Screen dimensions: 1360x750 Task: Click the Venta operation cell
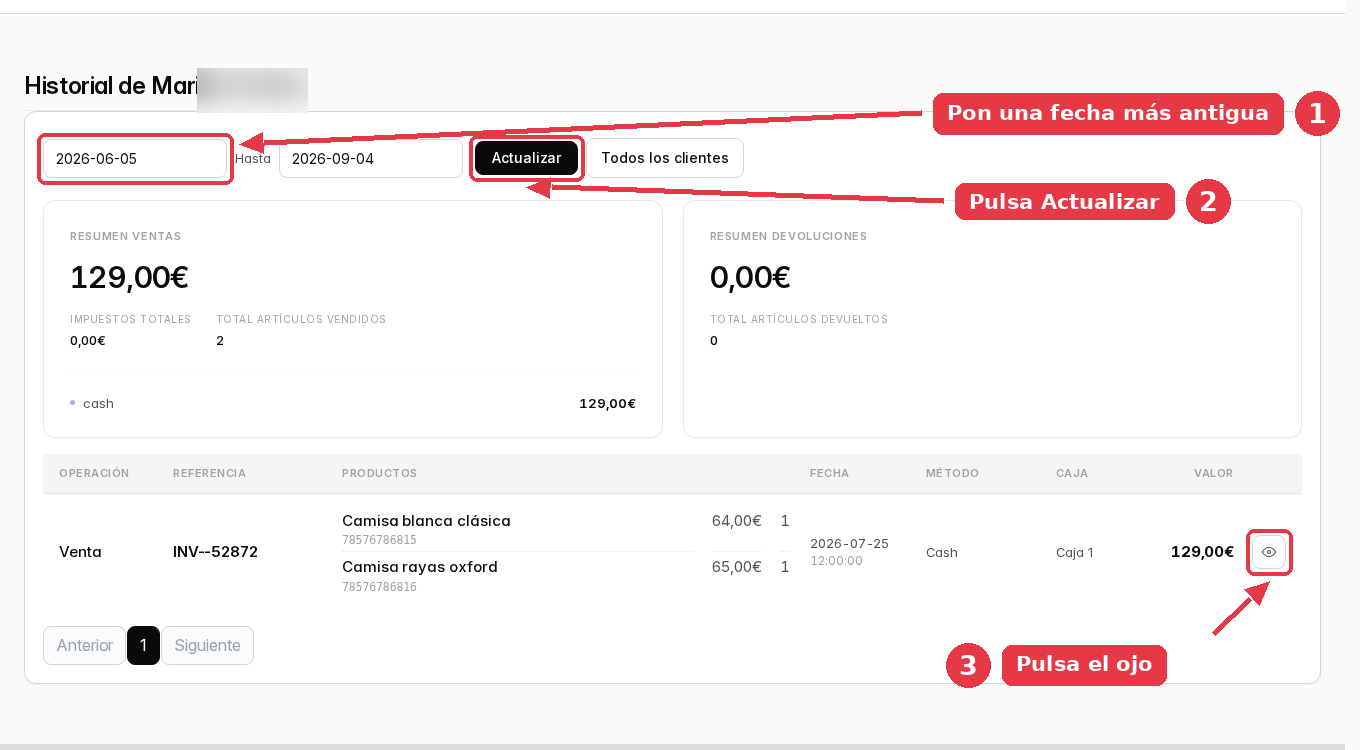pos(80,552)
